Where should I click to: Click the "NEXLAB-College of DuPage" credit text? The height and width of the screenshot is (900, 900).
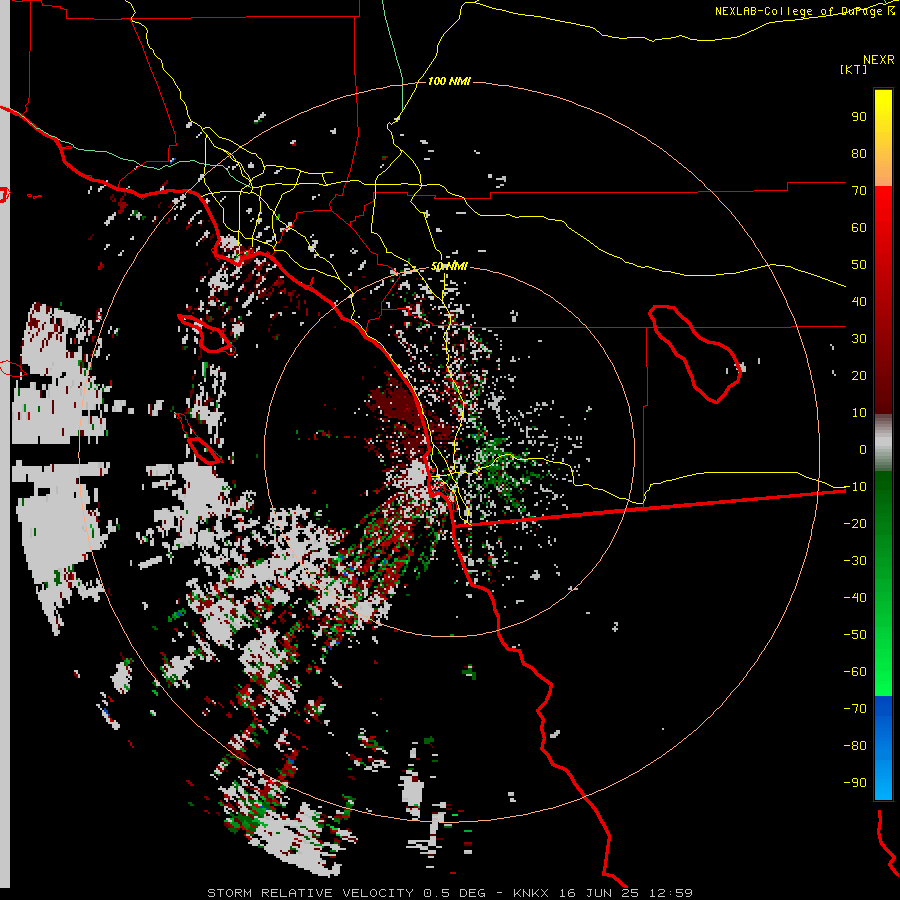click(x=801, y=11)
